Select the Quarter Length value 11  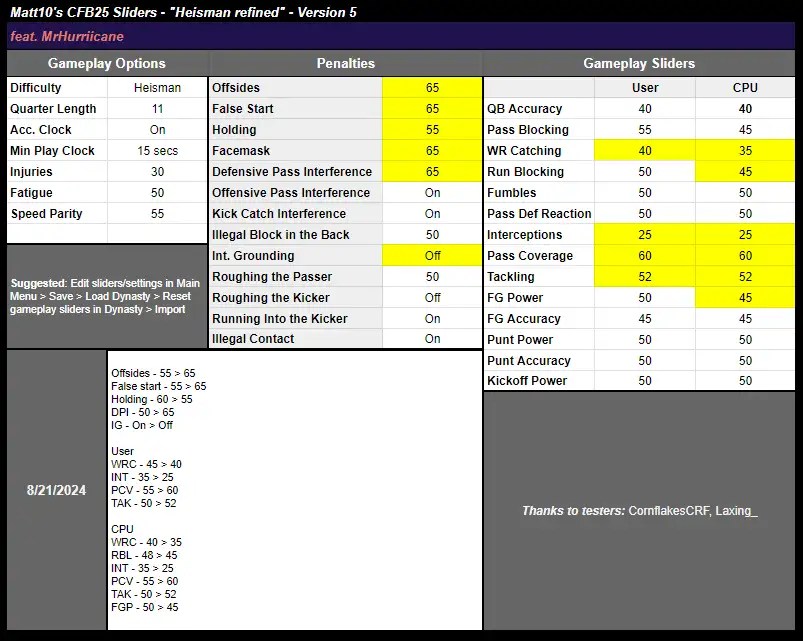tap(157, 109)
